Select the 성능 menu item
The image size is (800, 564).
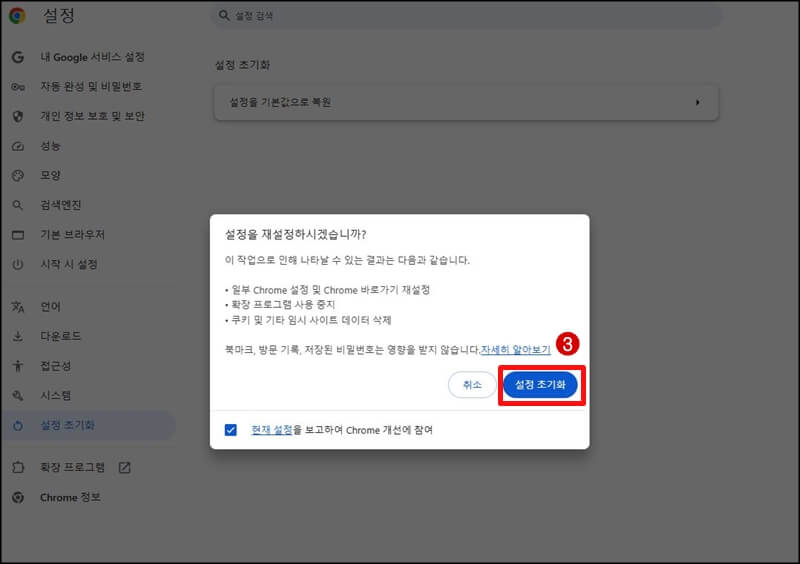(x=51, y=146)
